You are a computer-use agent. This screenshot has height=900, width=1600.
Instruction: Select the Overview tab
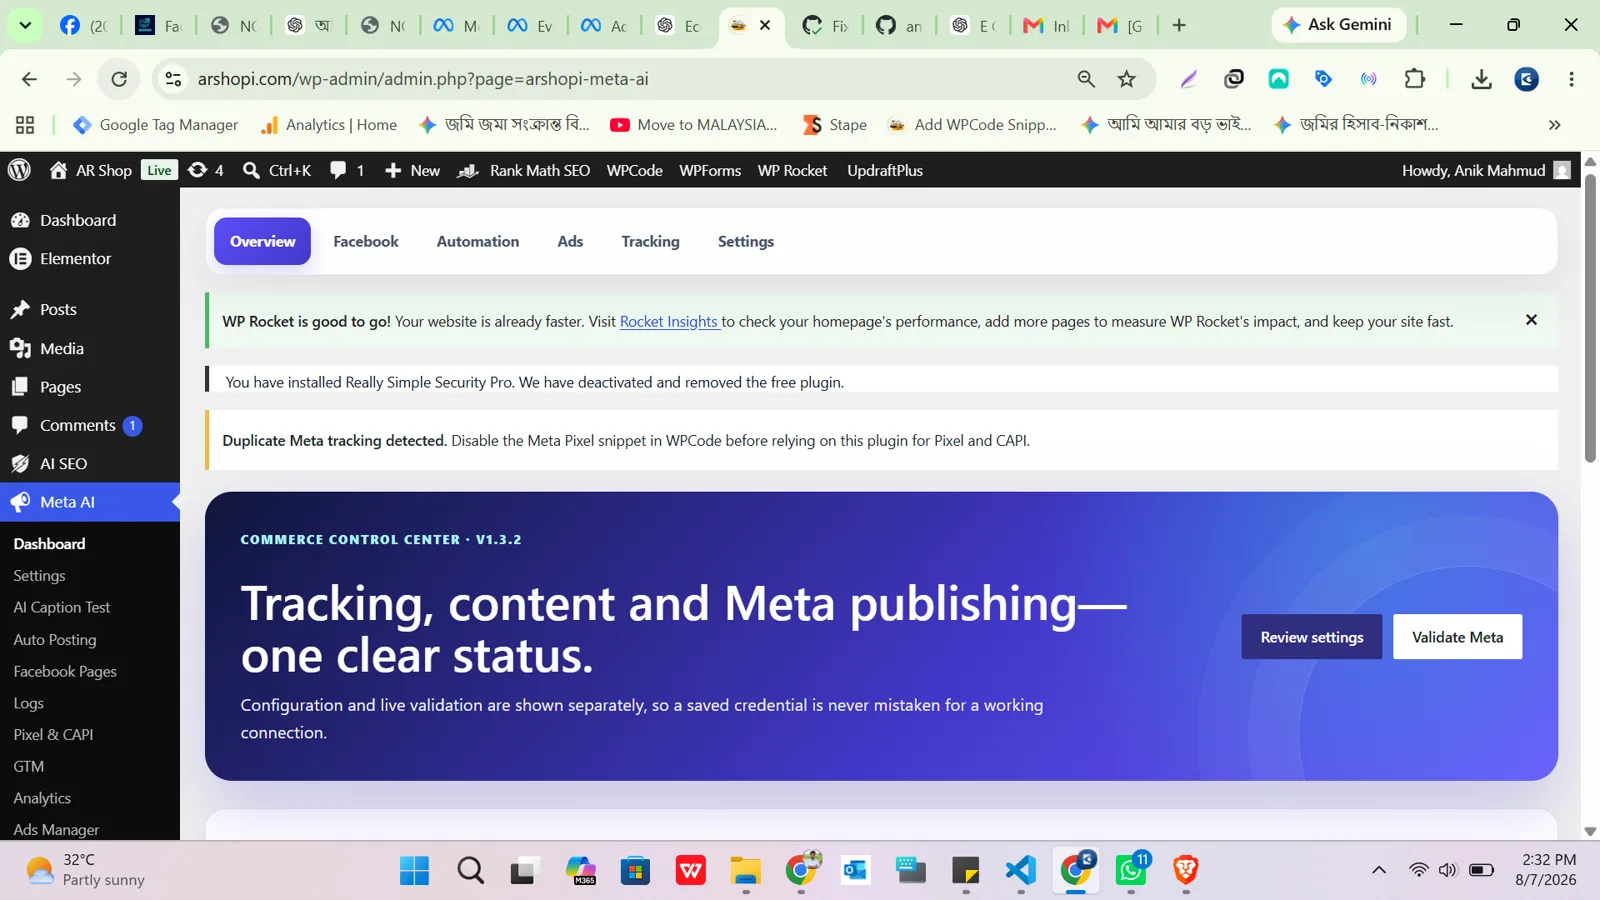coord(262,241)
